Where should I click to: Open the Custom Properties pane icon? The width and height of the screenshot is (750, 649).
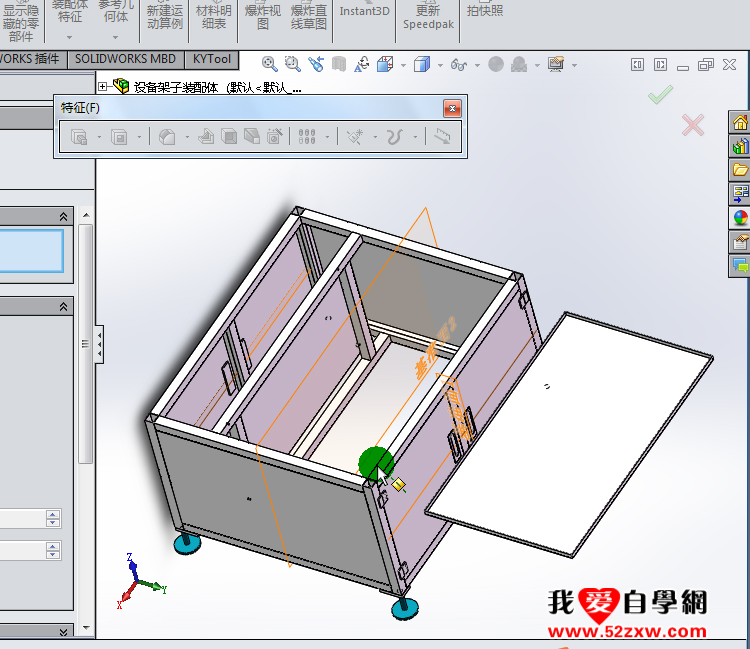pyautogui.click(x=740, y=241)
